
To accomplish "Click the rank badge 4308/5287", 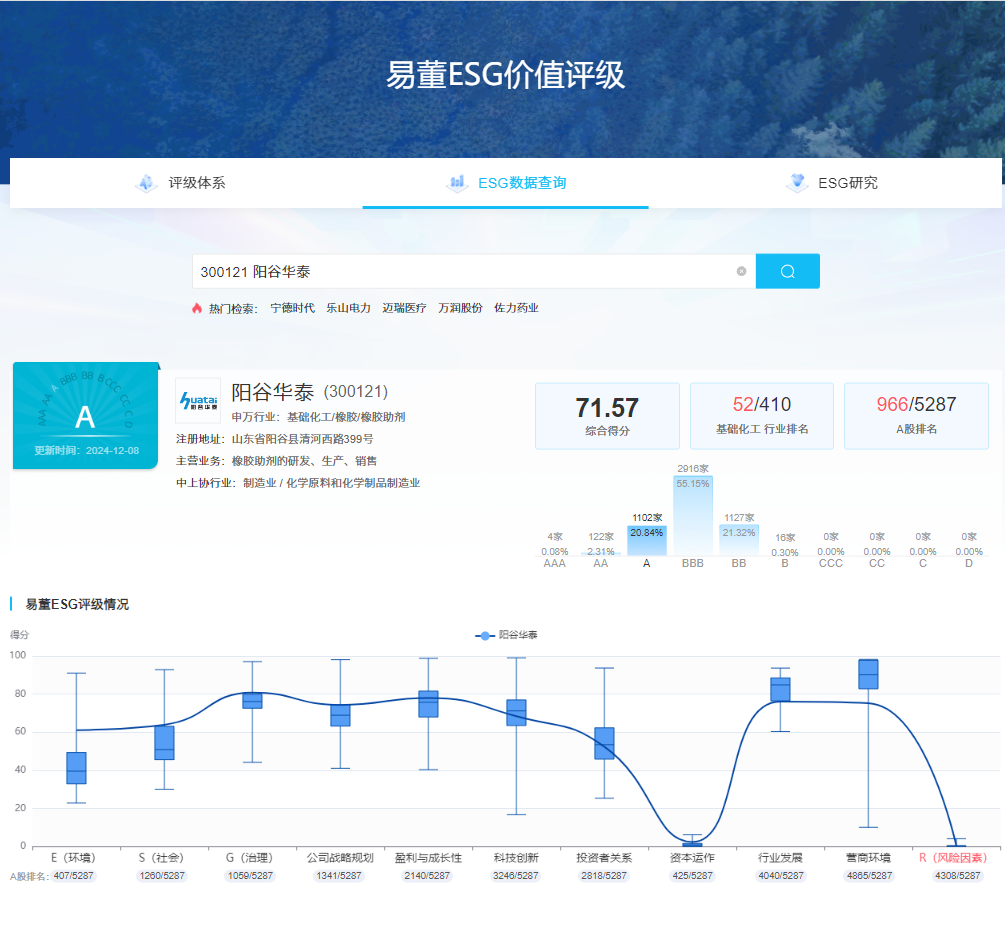I will [x=958, y=876].
